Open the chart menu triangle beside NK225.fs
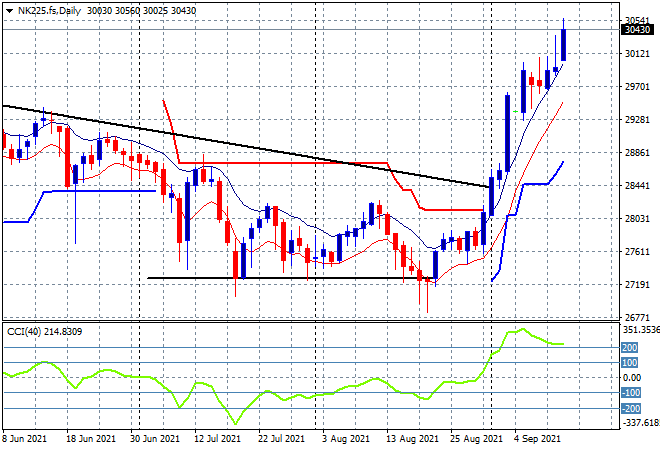 point(9,11)
